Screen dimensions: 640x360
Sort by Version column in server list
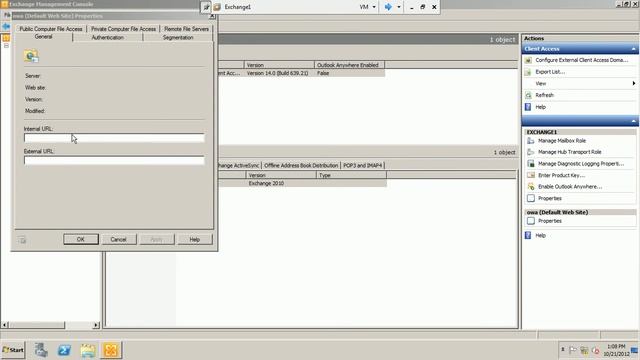pos(279,65)
